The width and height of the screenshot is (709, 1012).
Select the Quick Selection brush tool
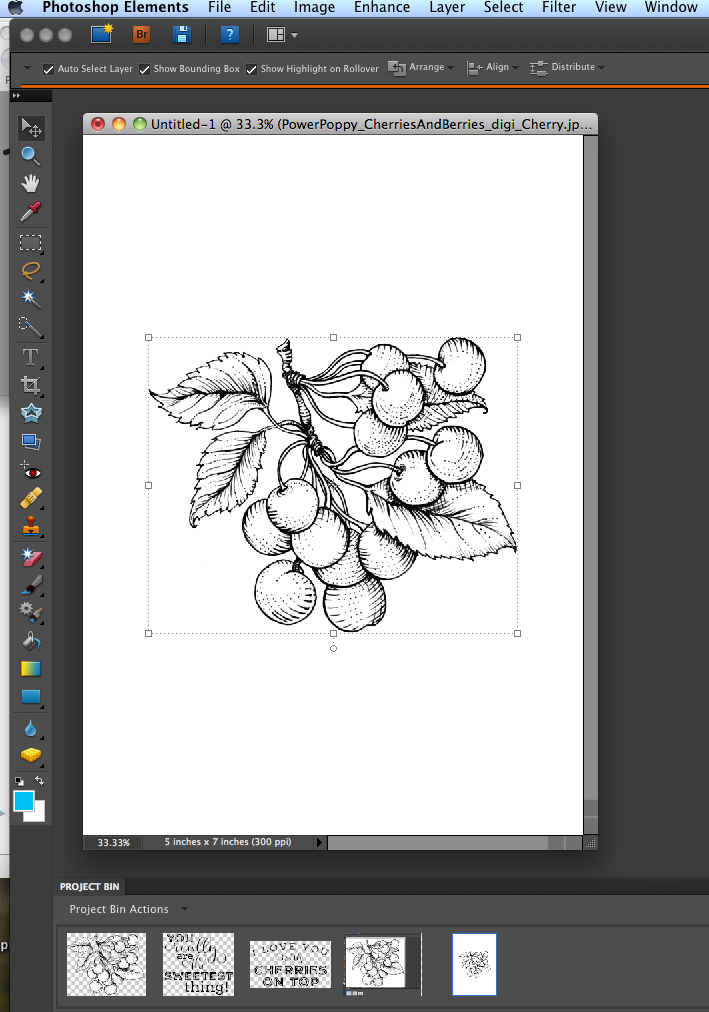(x=30, y=327)
